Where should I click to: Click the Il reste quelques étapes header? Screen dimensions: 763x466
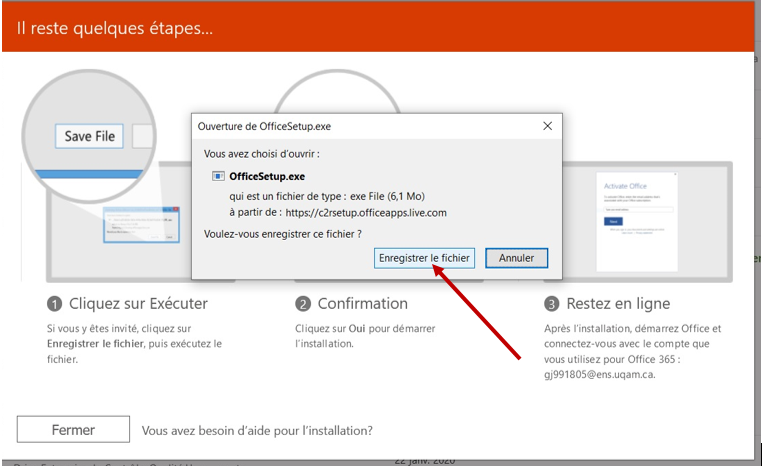pyautogui.click(x=115, y=28)
